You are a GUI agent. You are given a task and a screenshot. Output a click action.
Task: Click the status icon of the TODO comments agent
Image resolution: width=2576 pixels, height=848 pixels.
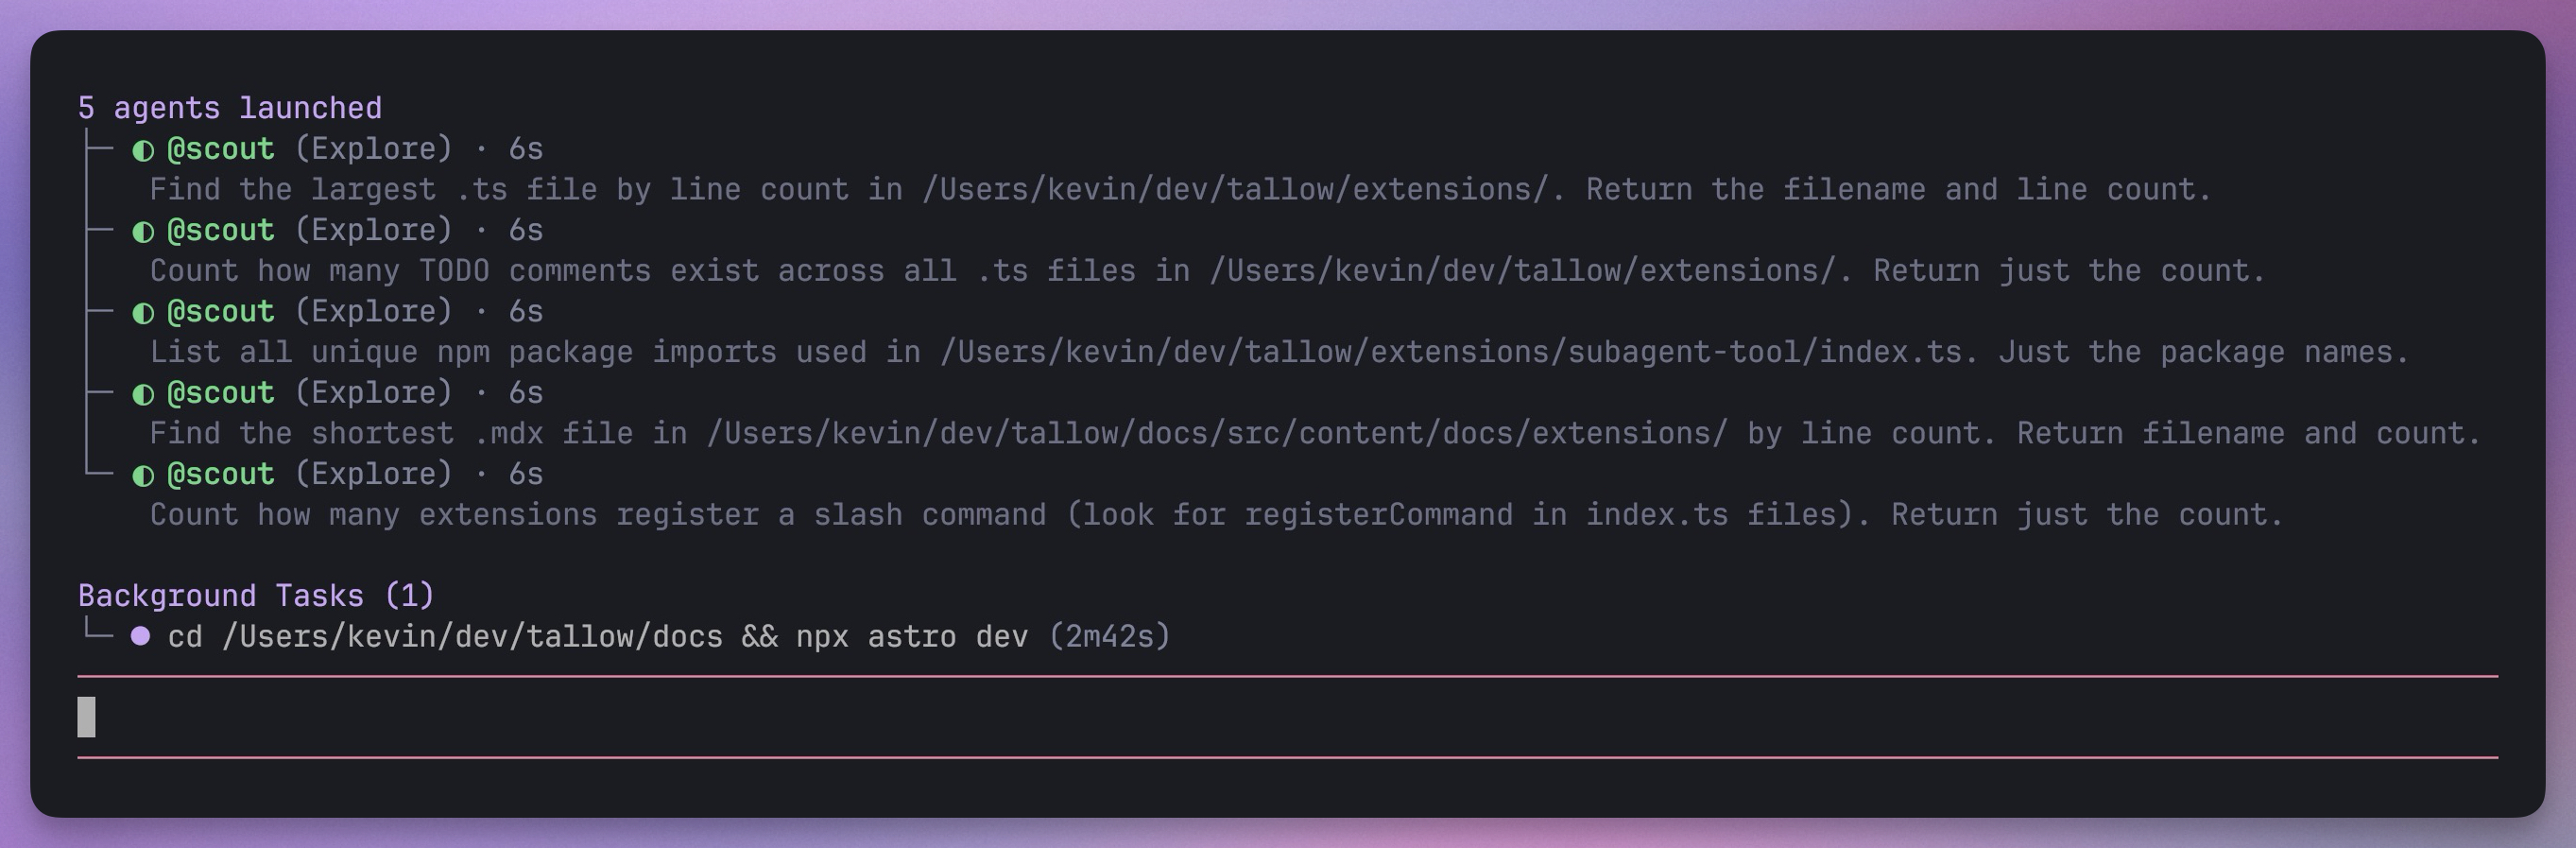[x=143, y=232]
